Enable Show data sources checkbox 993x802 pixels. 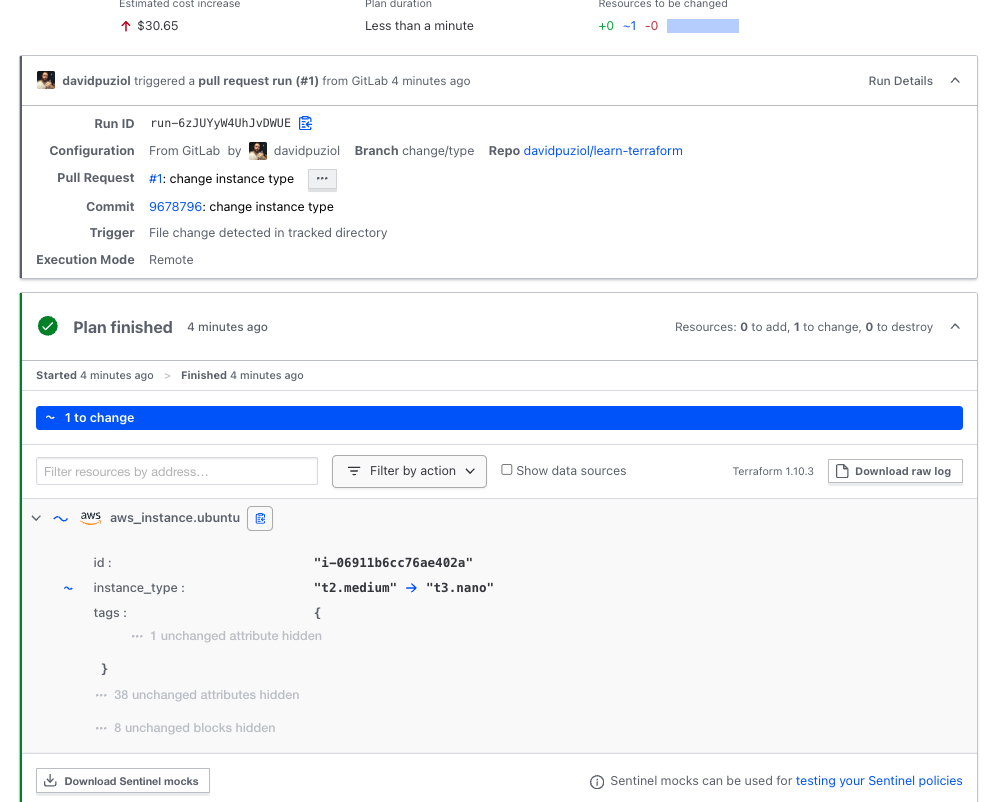[x=507, y=470]
